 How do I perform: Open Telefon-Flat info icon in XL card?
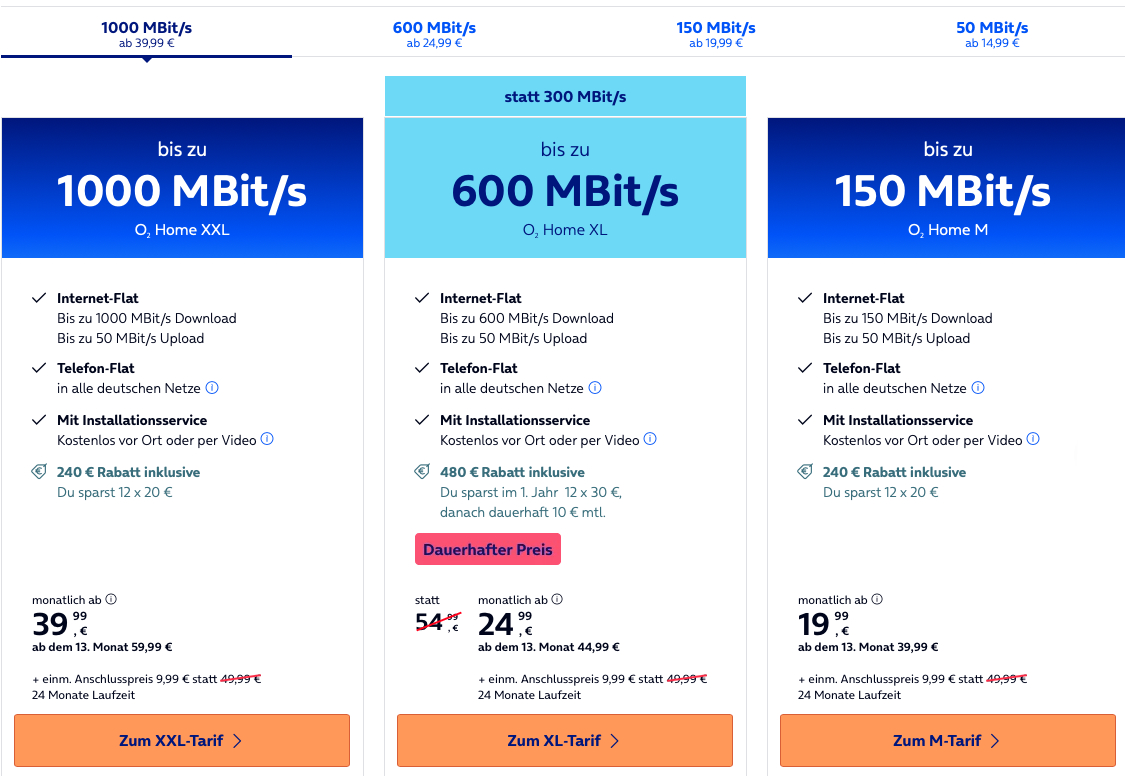(596, 388)
